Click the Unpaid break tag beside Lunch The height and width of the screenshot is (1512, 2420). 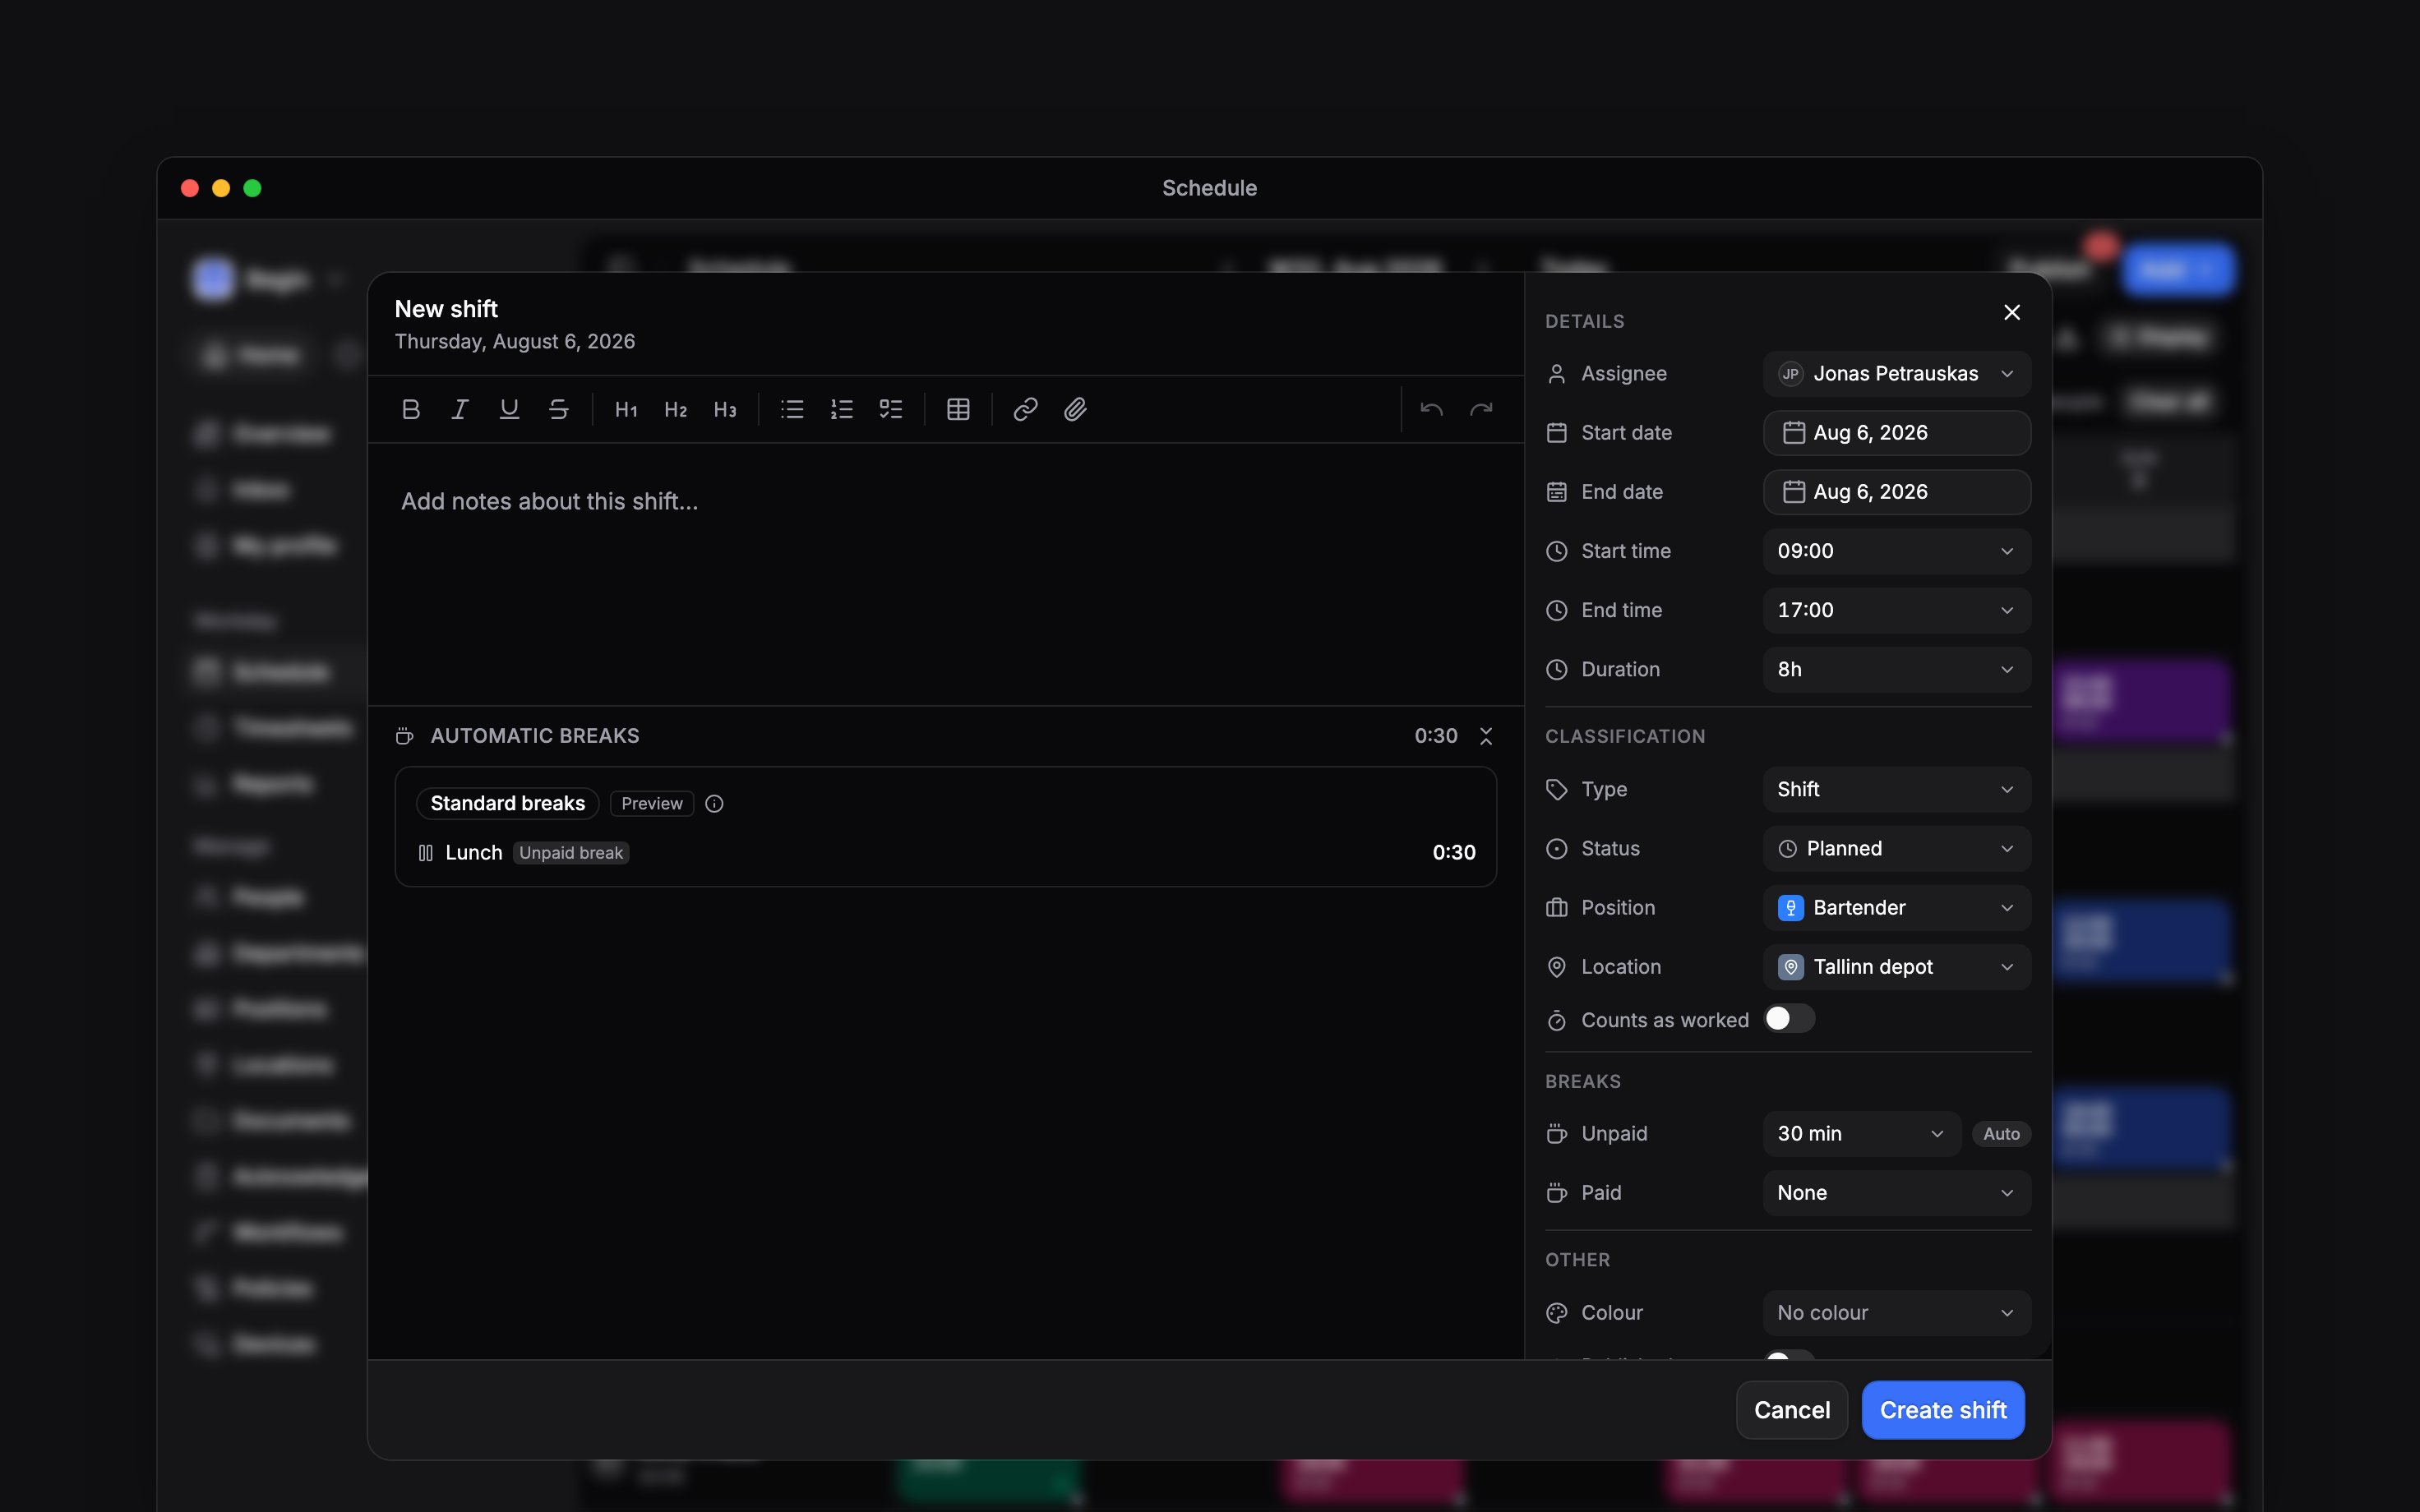571,853
